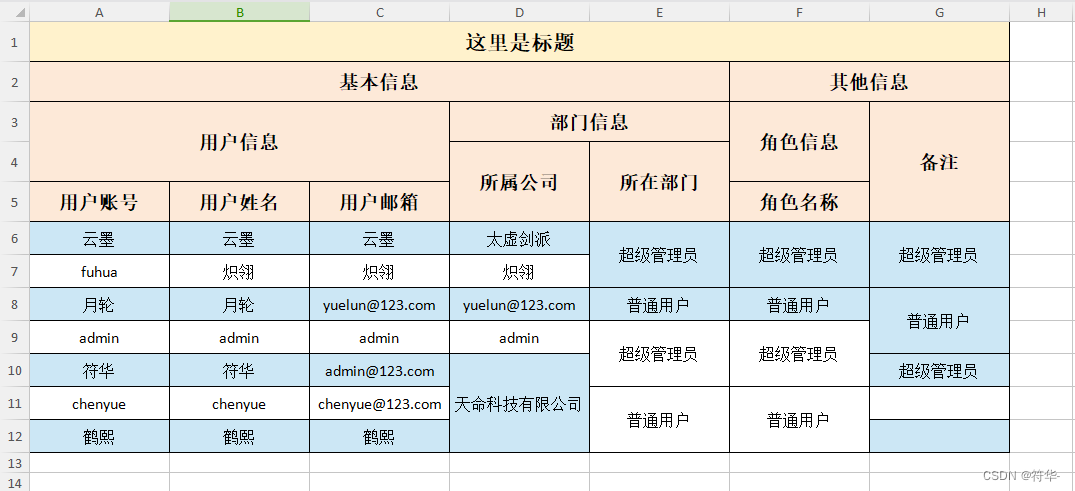
Task: Select 普通用户 in row 8, 角色名称 column
Action: click(x=799, y=304)
